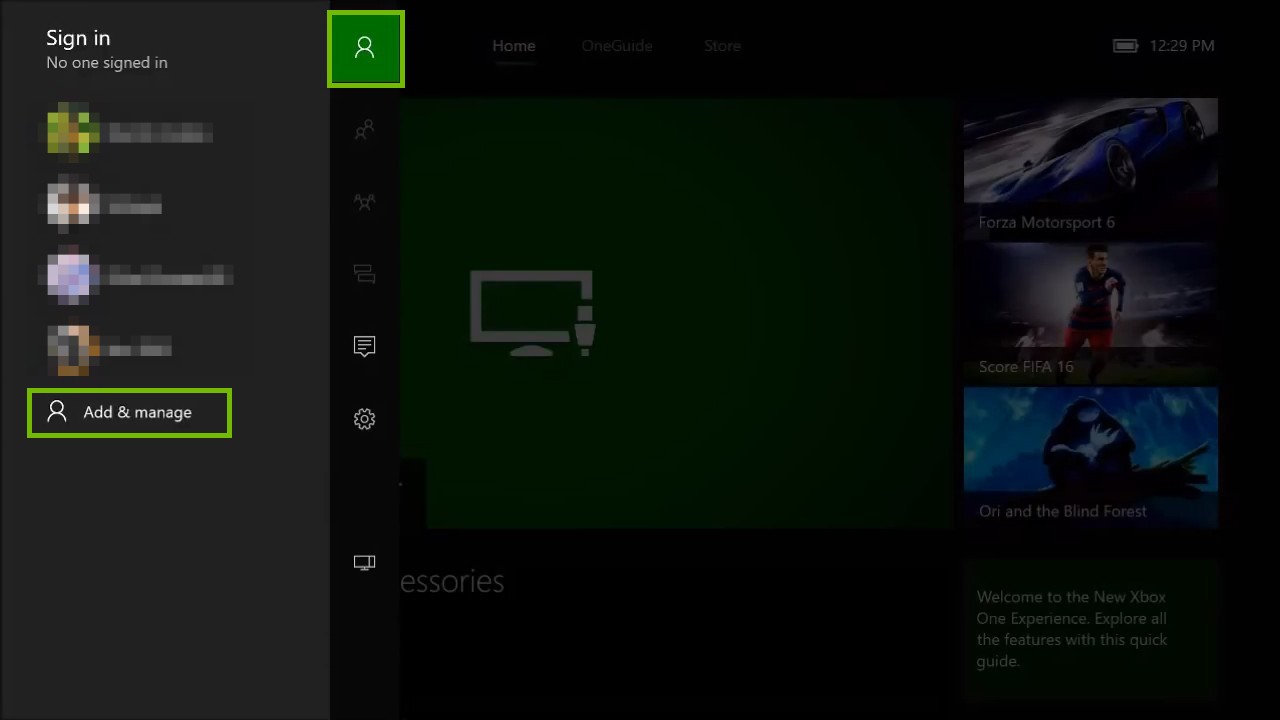This screenshot has width=1280, height=720.
Task: Open Messages from the sidebar
Action: coord(364,345)
